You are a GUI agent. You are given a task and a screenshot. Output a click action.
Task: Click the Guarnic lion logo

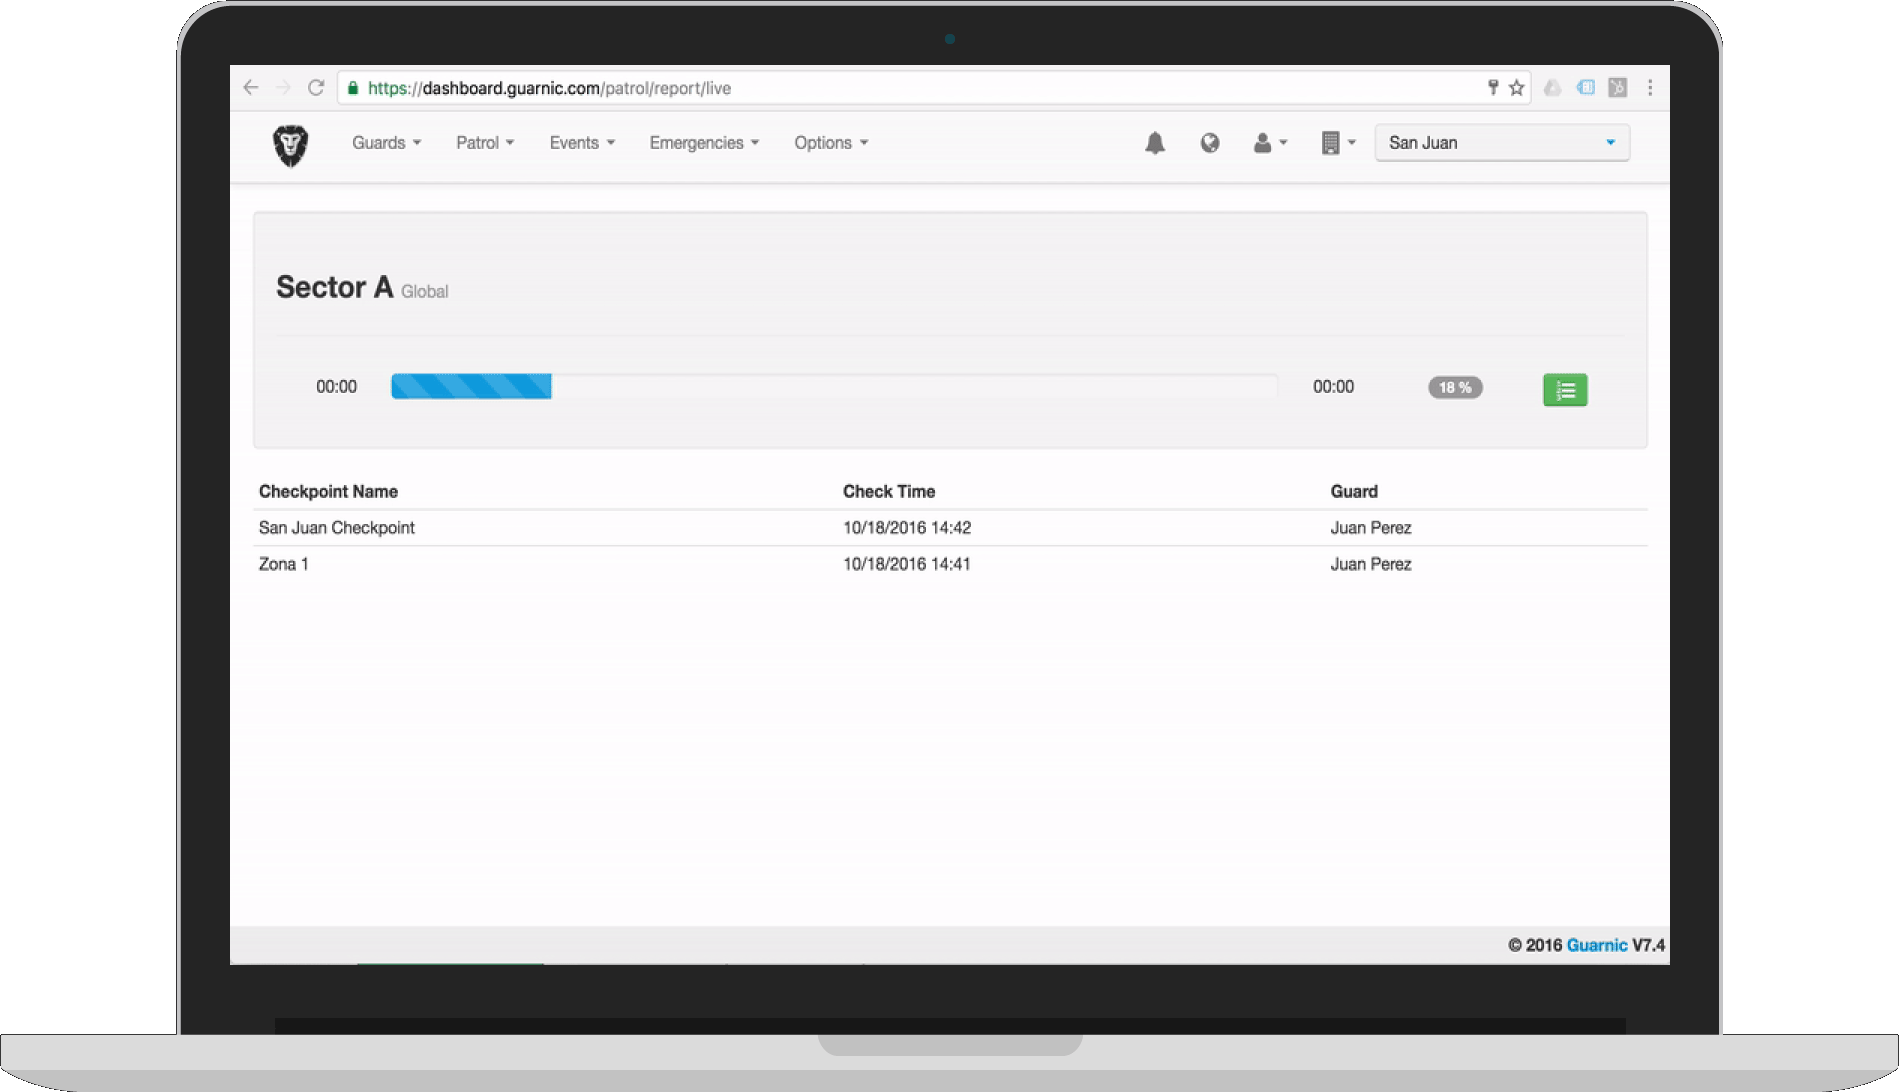pos(290,145)
